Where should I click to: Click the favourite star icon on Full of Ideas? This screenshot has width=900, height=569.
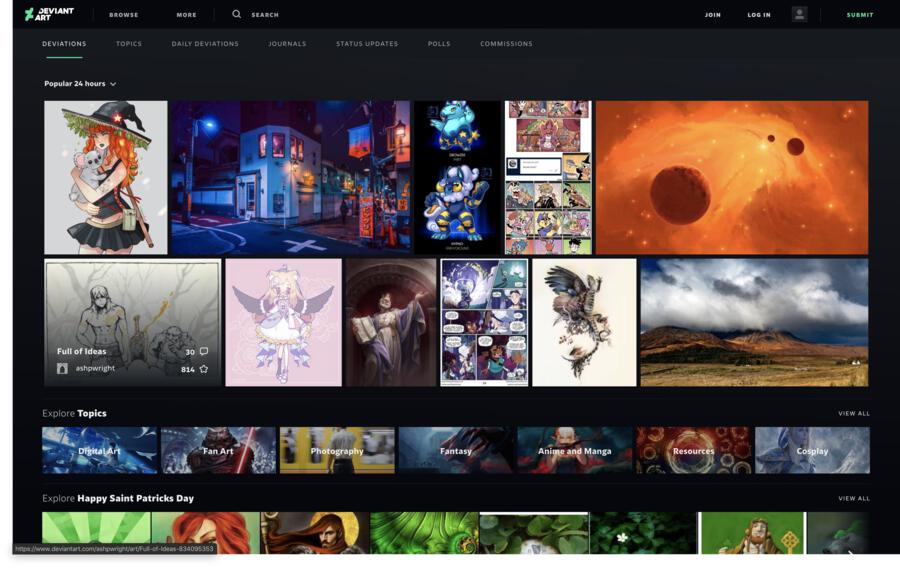coord(204,369)
